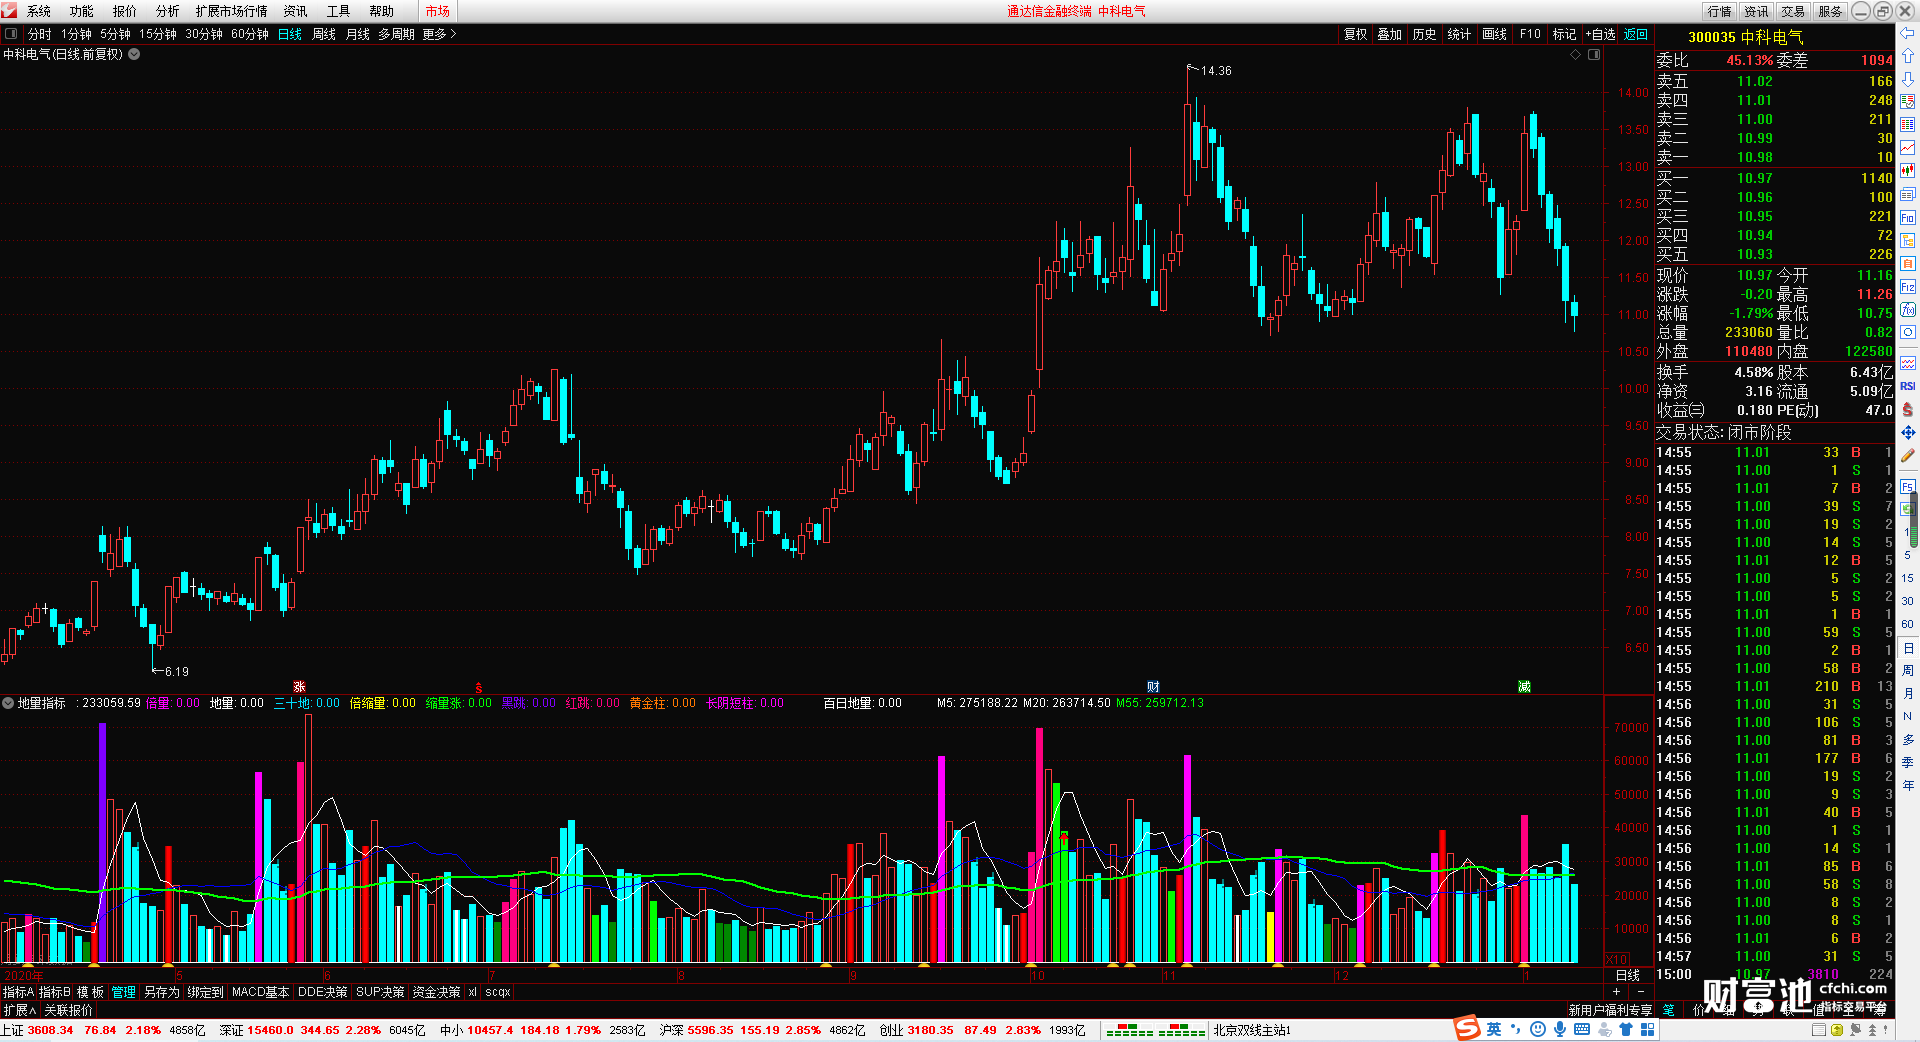This screenshot has height=1042, width=1920.
Task: Click the yellow coin icon in status bar
Action: (x=1836, y=1030)
